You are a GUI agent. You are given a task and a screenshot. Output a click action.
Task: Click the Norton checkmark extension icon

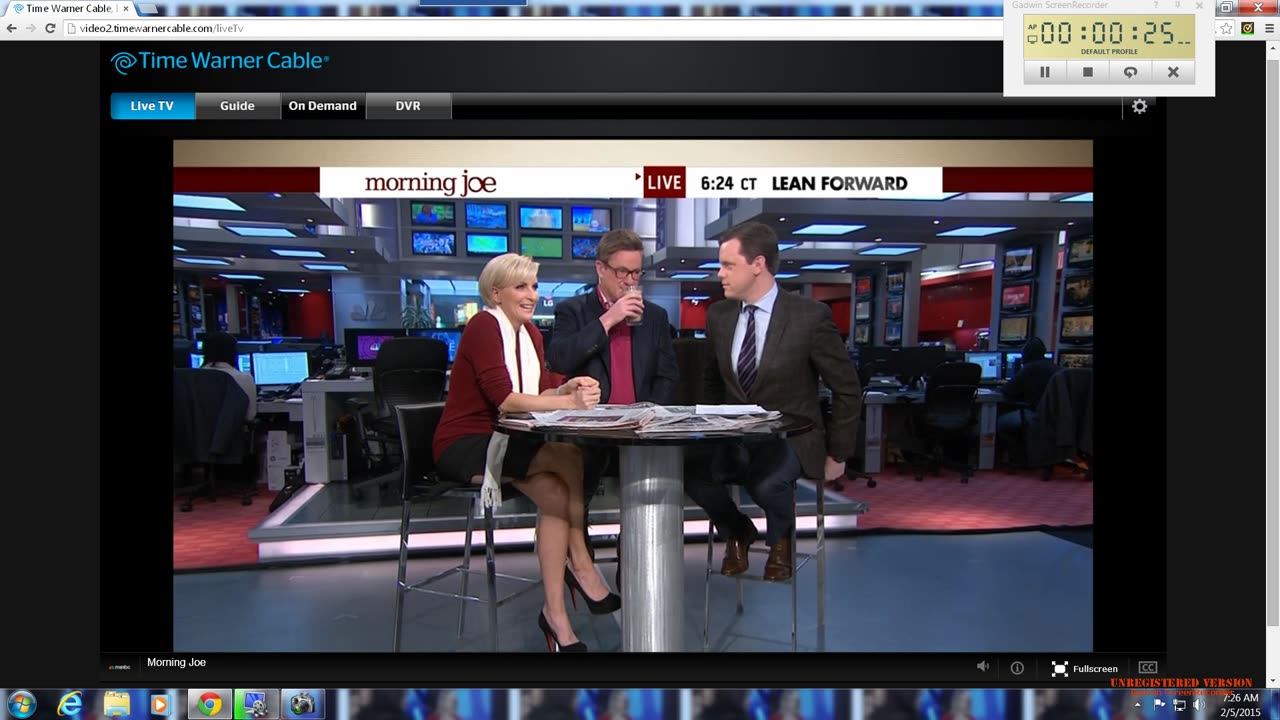click(x=1247, y=28)
